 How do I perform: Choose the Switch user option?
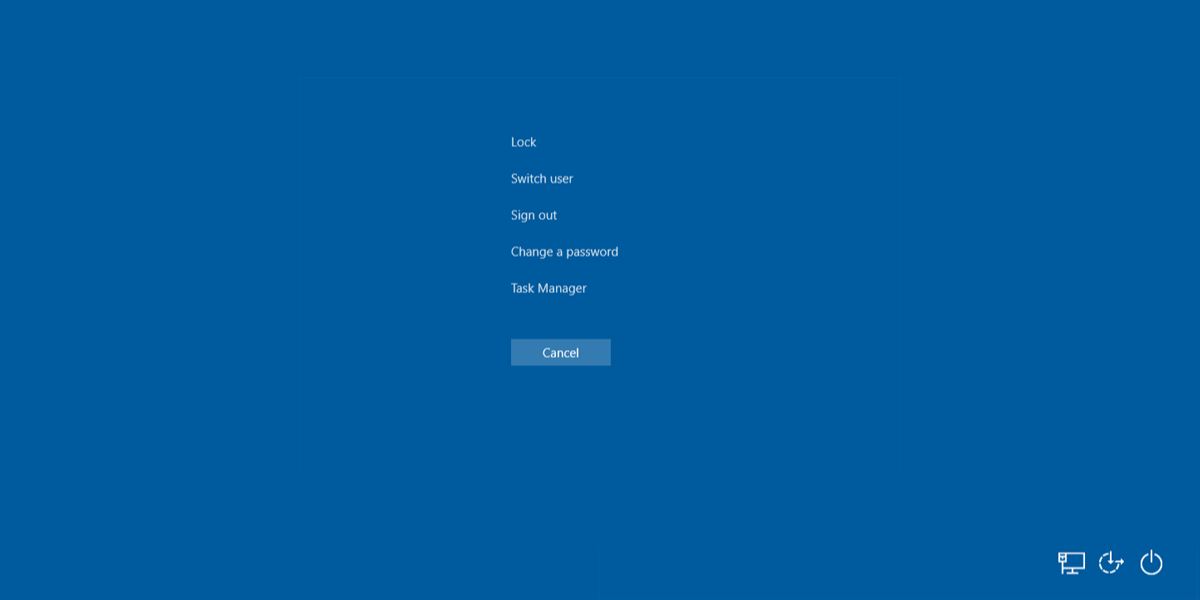tap(542, 179)
